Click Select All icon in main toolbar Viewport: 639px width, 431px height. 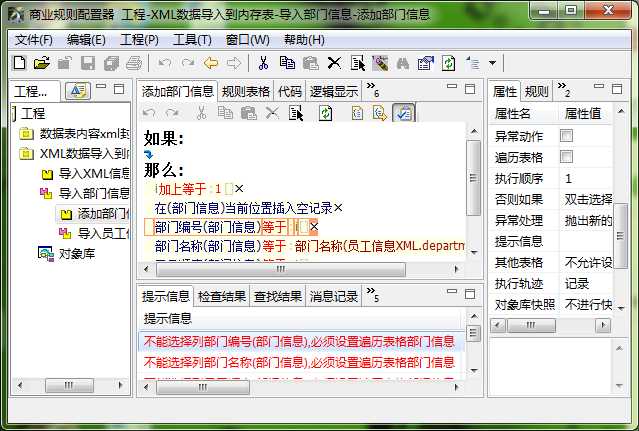click(358, 63)
